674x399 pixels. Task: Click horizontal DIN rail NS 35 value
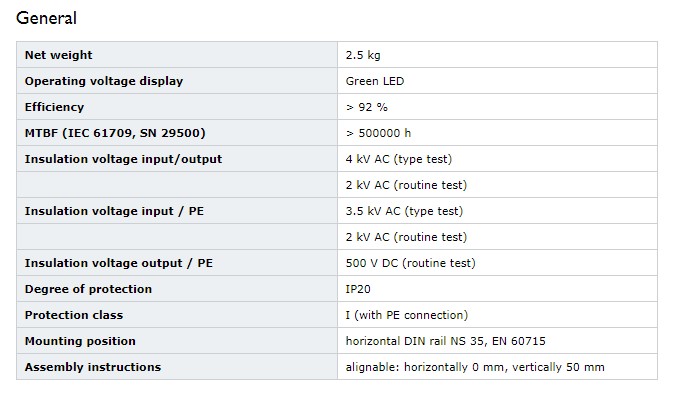tap(445, 341)
